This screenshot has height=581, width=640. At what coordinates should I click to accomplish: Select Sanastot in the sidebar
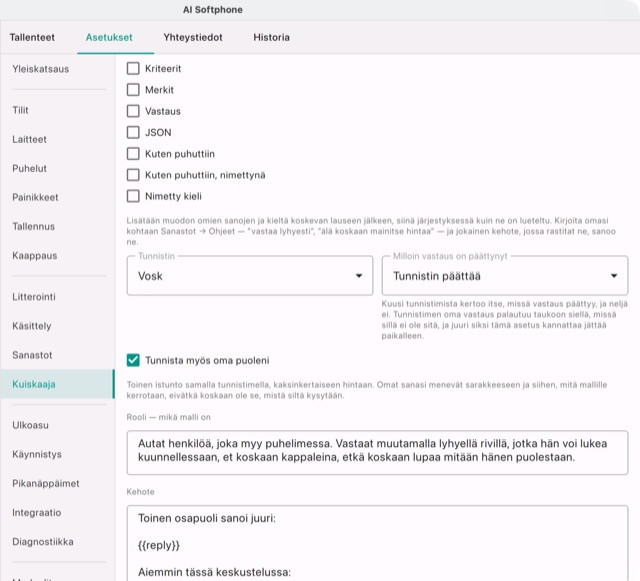point(57,355)
